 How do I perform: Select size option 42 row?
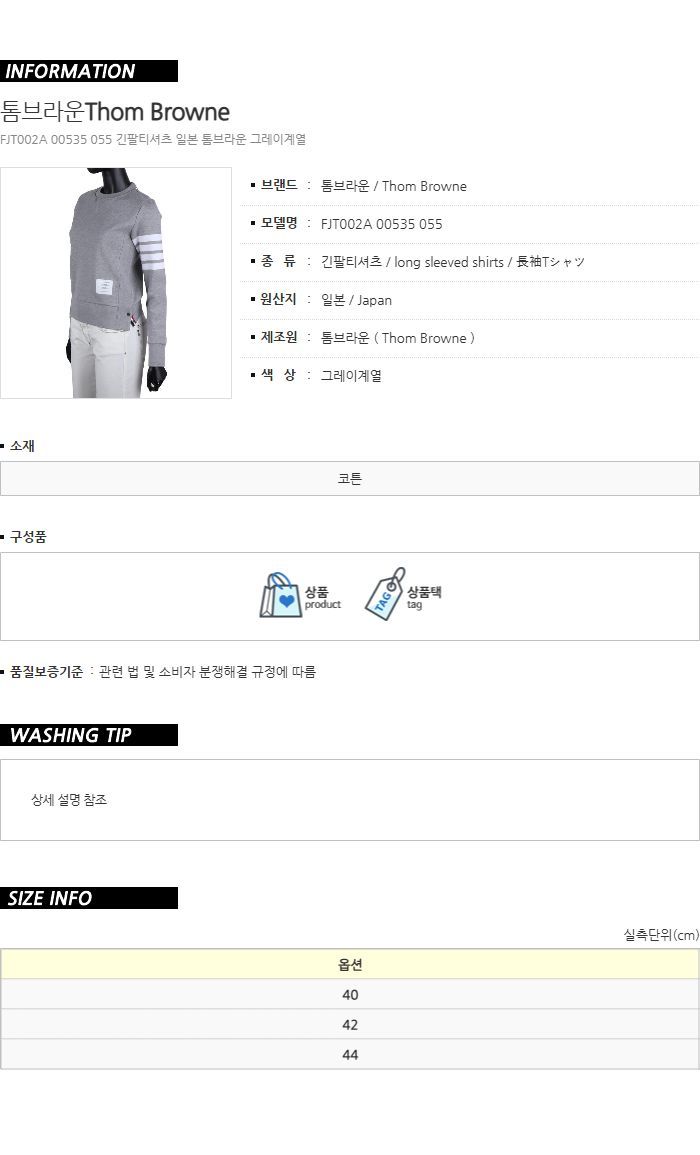click(x=350, y=1025)
